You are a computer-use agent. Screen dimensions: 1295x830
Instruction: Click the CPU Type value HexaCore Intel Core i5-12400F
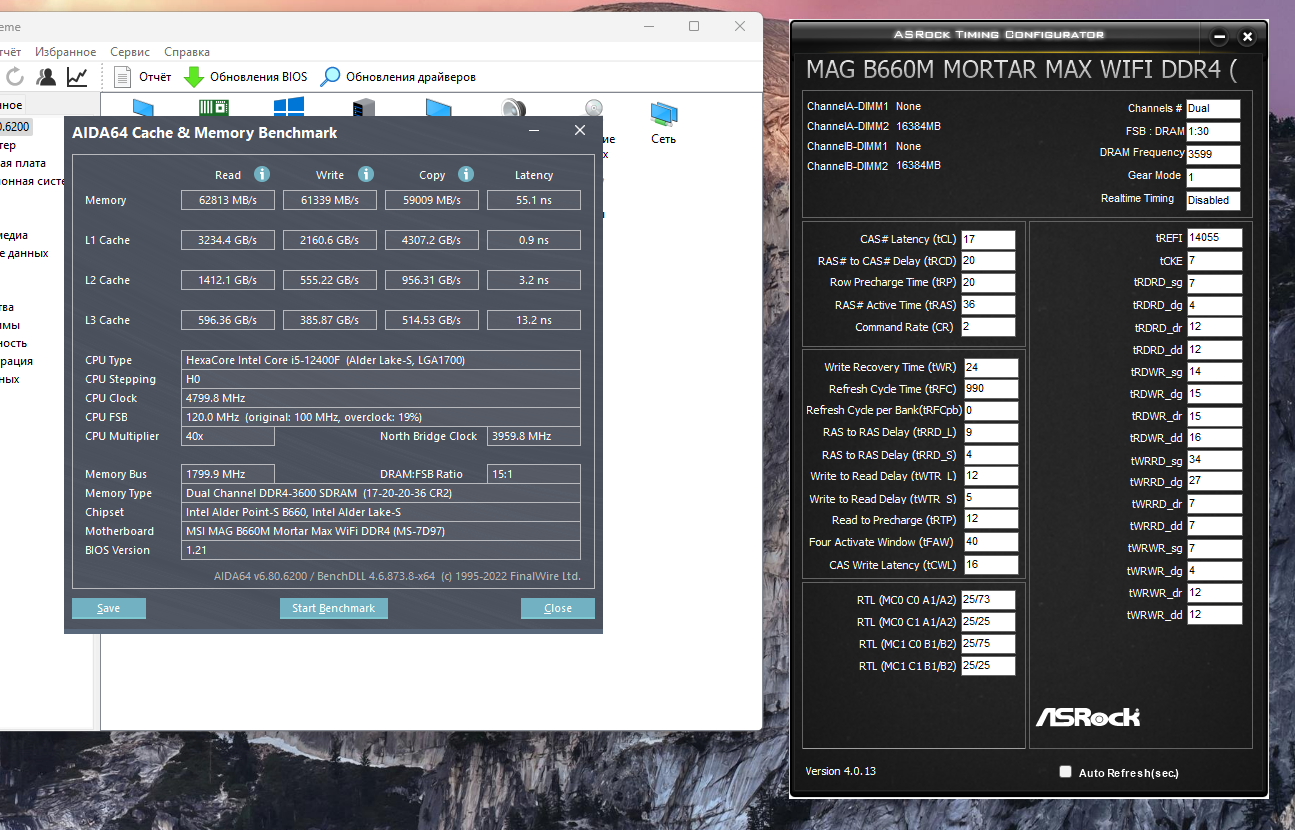point(381,360)
